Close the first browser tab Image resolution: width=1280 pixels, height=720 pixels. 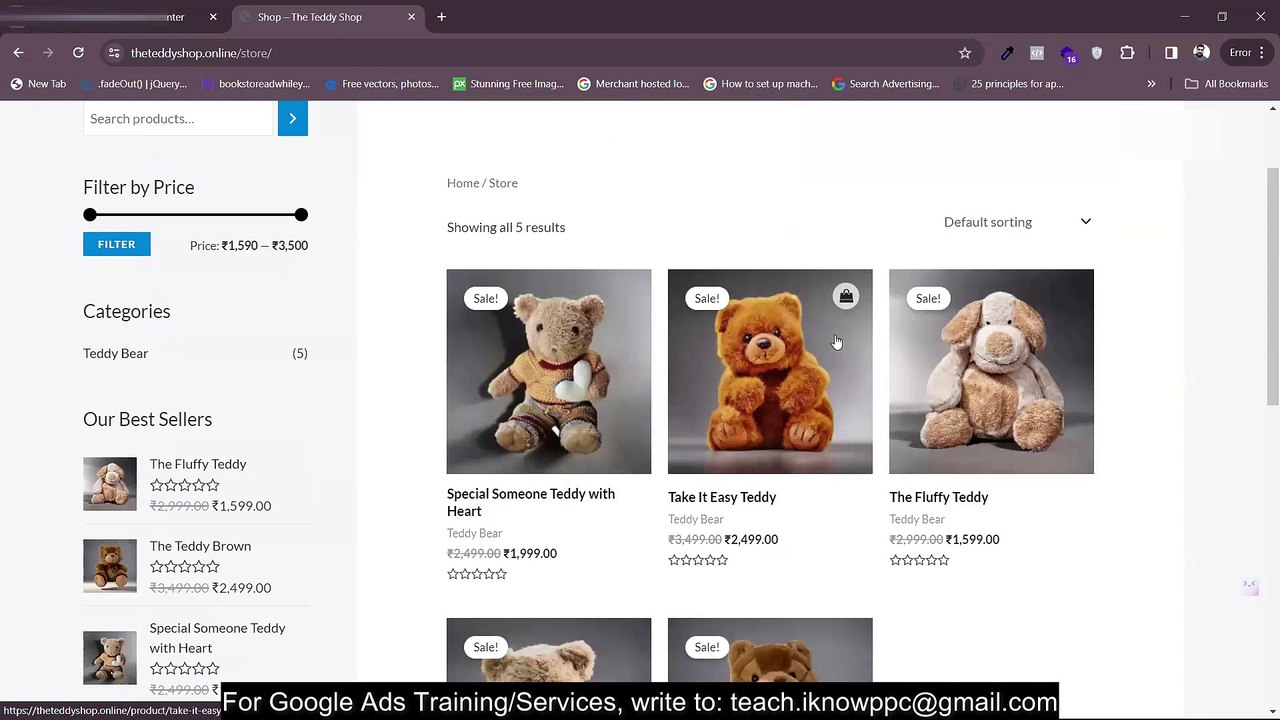(x=213, y=17)
